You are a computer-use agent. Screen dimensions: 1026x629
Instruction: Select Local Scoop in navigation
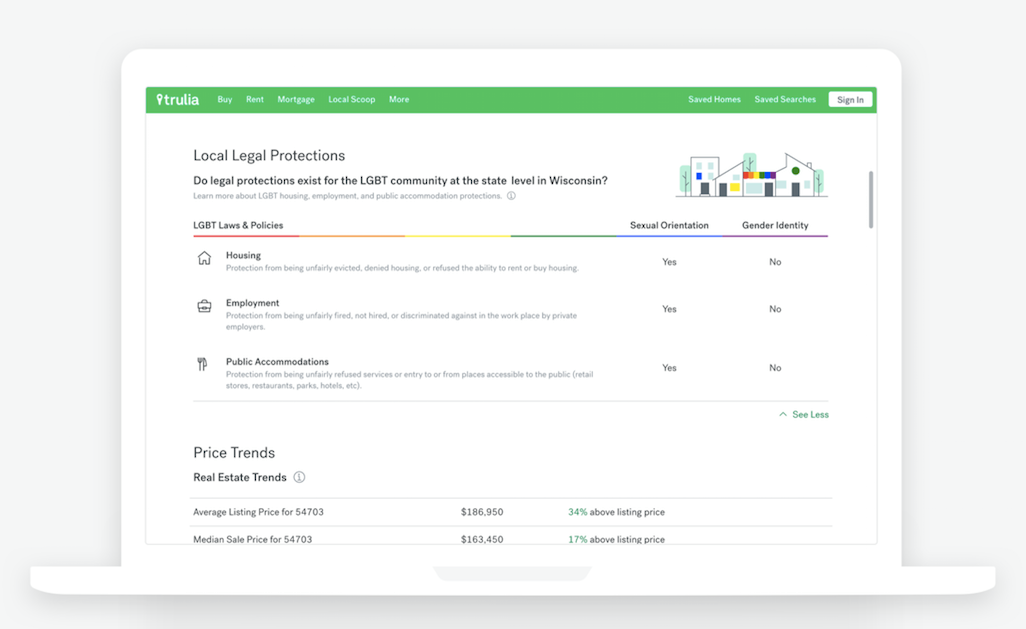point(352,100)
